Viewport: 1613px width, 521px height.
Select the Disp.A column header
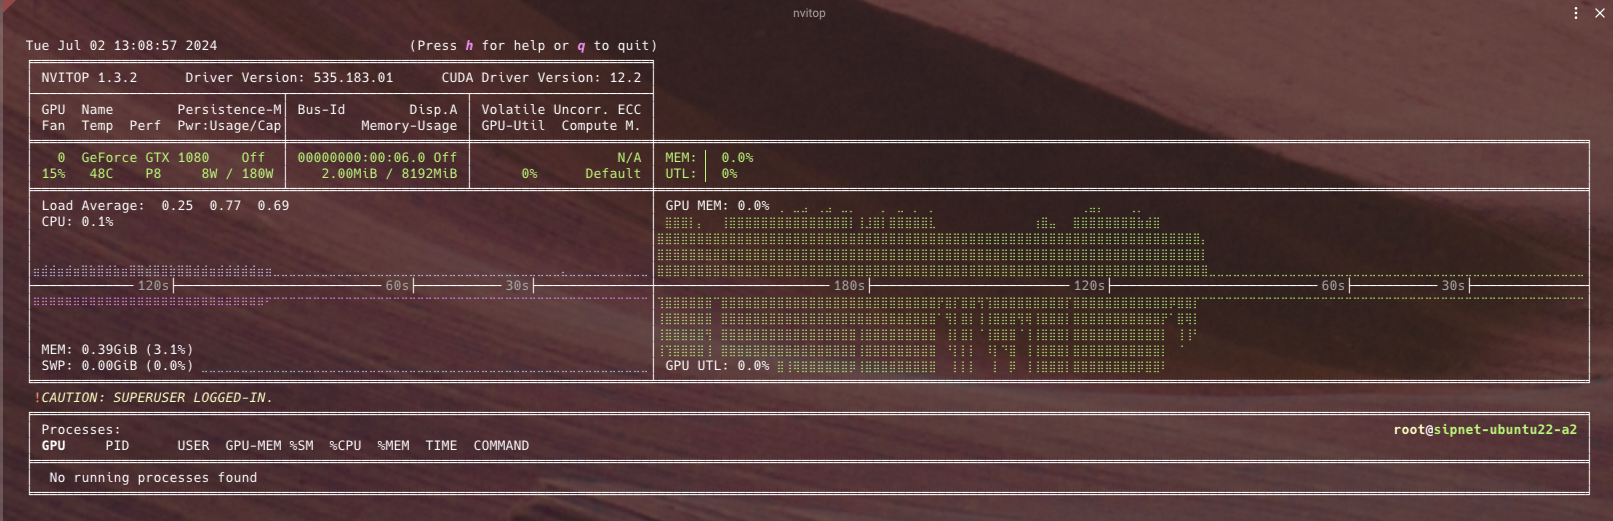click(x=433, y=110)
